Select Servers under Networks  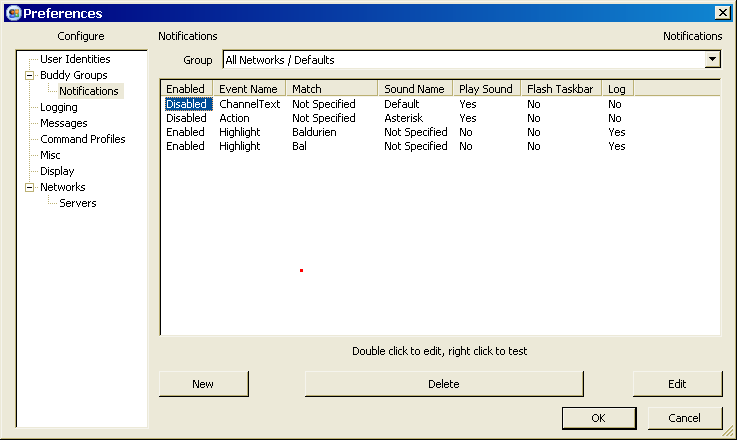click(78, 203)
